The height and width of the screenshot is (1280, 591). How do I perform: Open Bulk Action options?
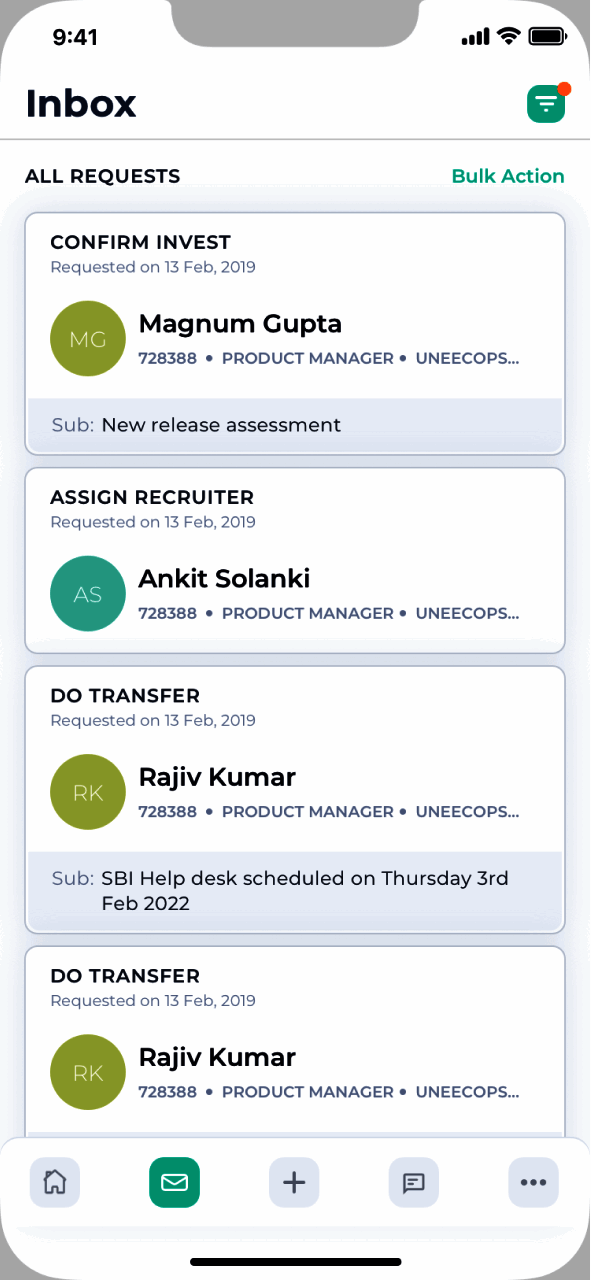pyautogui.click(x=508, y=176)
